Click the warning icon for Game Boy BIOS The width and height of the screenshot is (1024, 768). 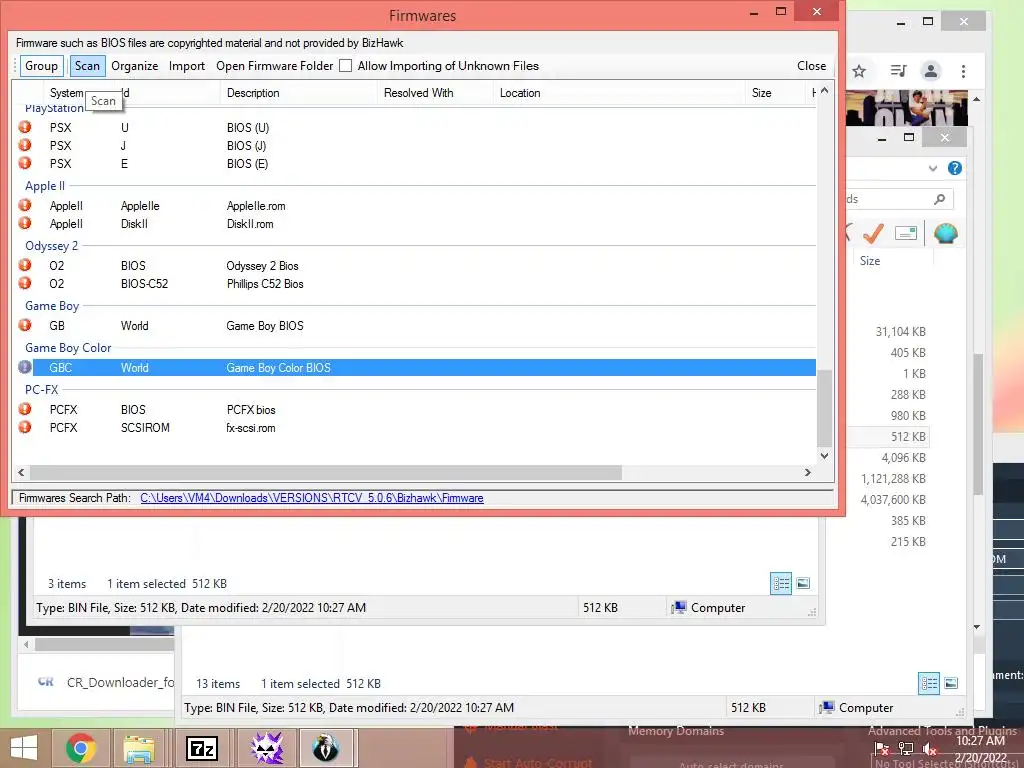(x=25, y=325)
